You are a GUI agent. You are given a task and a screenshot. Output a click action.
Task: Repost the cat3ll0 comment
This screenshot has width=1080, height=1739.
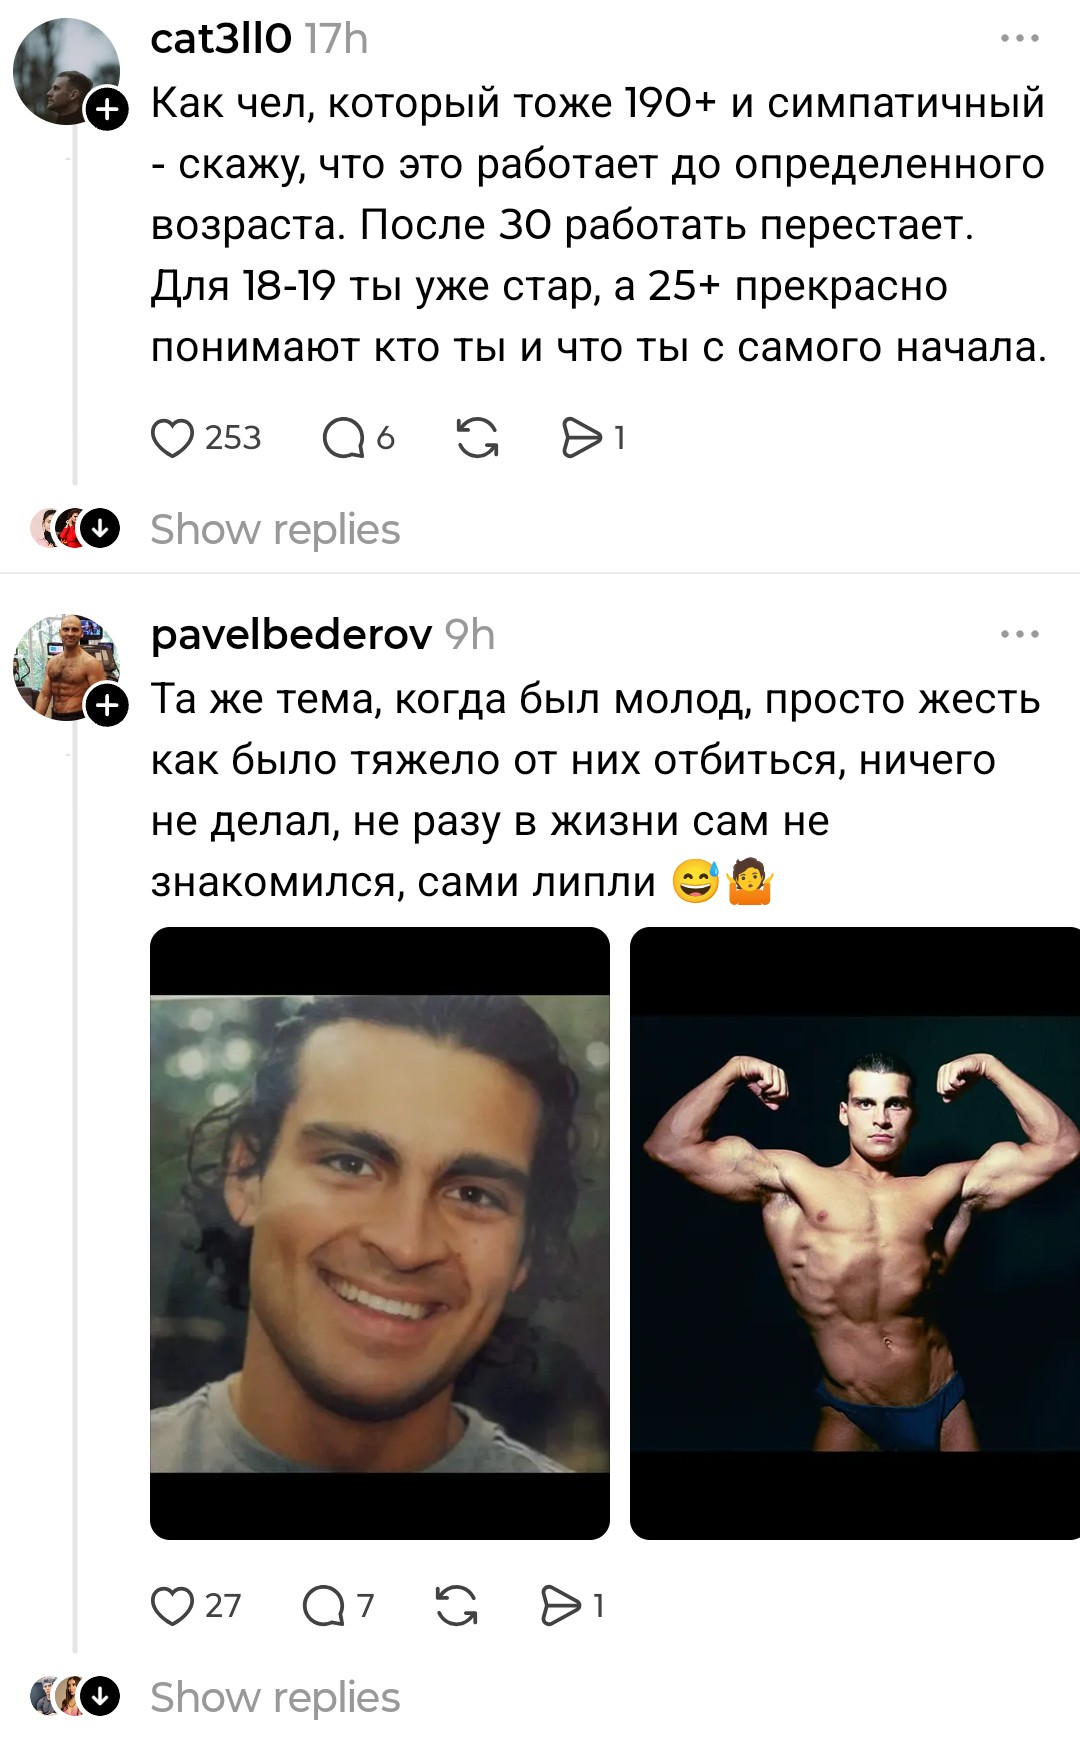tap(477, 438)
